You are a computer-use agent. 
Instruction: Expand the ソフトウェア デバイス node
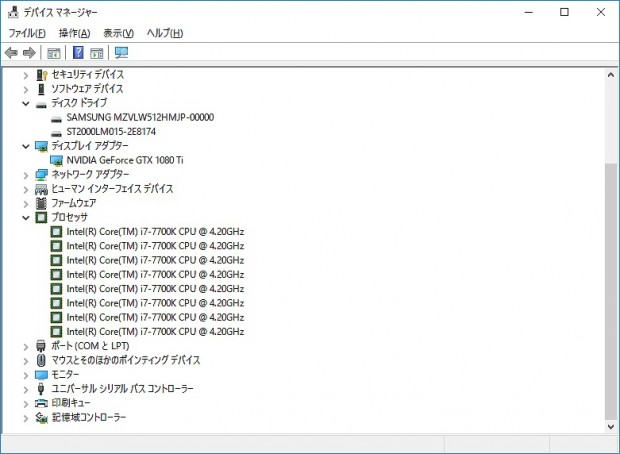click(26, 90)
